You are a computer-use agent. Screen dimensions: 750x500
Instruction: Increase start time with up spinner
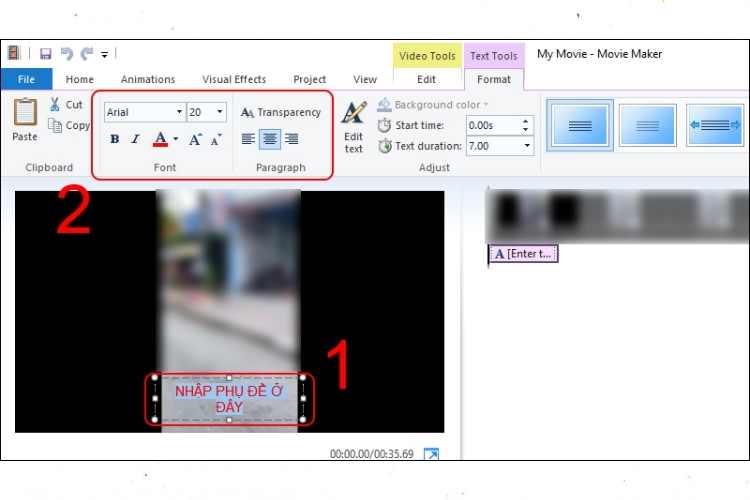[x=526, y=121]
